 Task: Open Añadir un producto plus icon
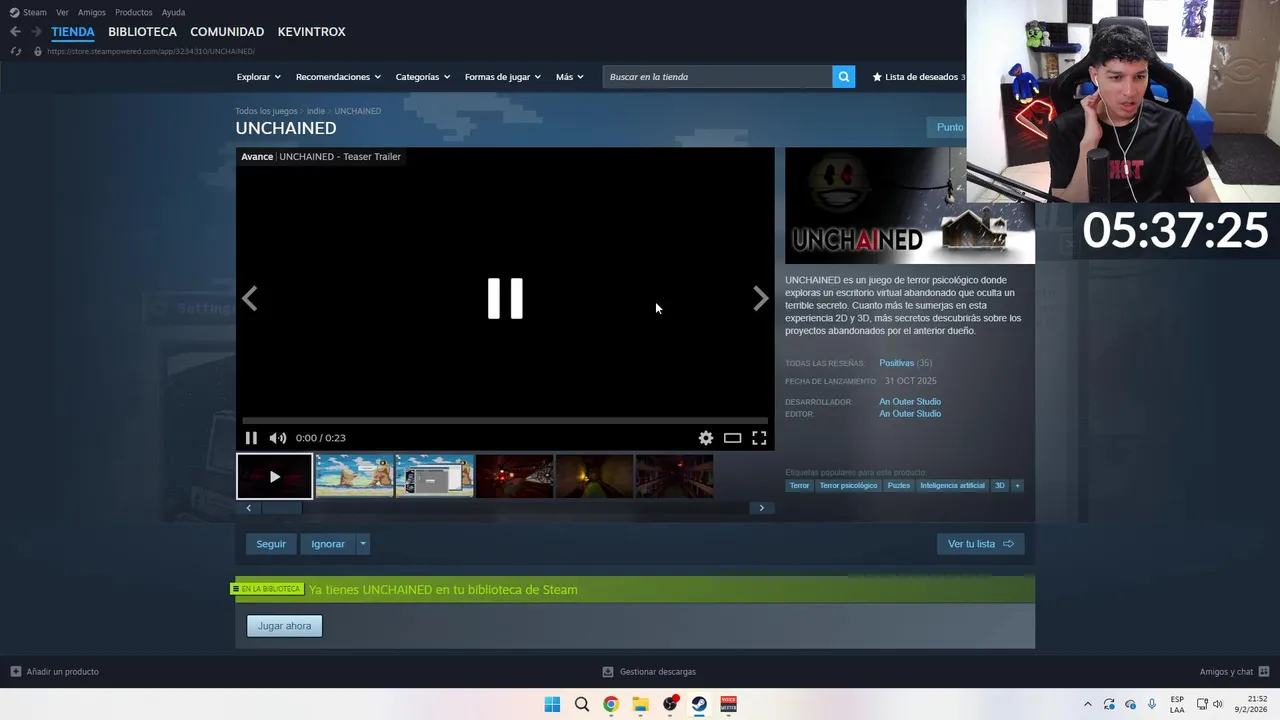coord(15,672)
